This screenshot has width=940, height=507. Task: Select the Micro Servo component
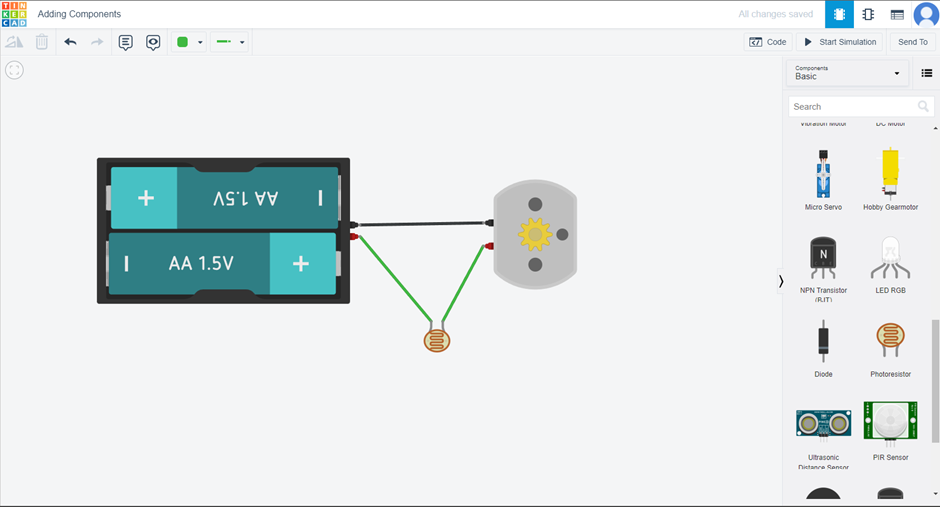(x=823, y=179)
